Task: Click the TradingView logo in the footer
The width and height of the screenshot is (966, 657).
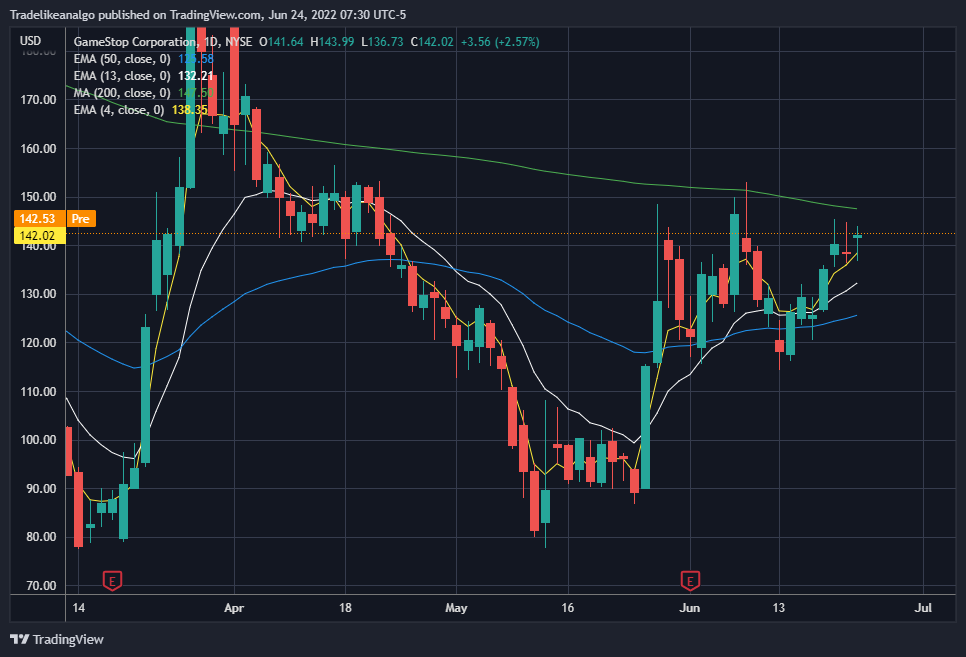Action: 57,640
